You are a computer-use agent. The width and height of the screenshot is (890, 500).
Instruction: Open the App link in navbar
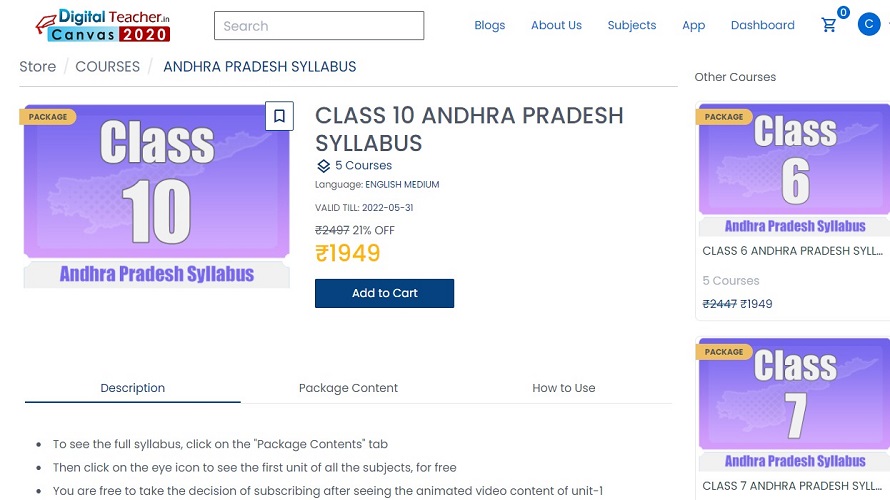pyautogui.click(x=693, y=26)
